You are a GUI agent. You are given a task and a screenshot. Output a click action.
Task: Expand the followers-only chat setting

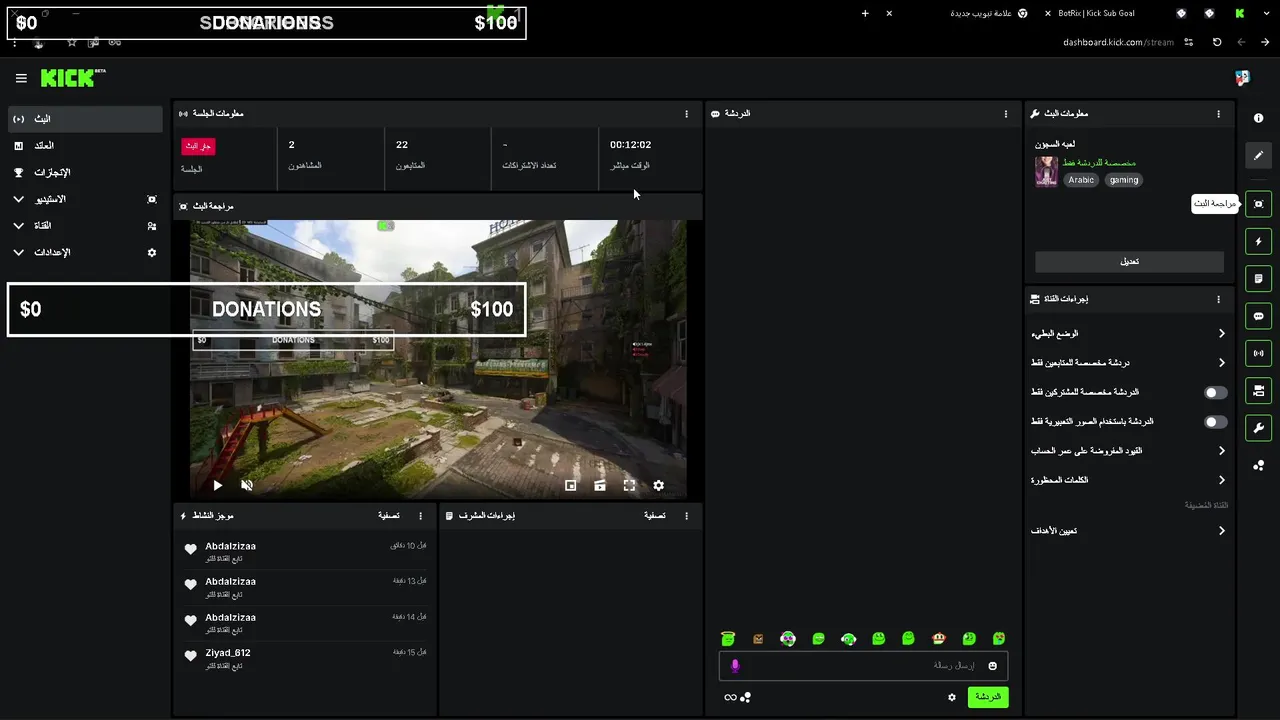point(1128,363)
